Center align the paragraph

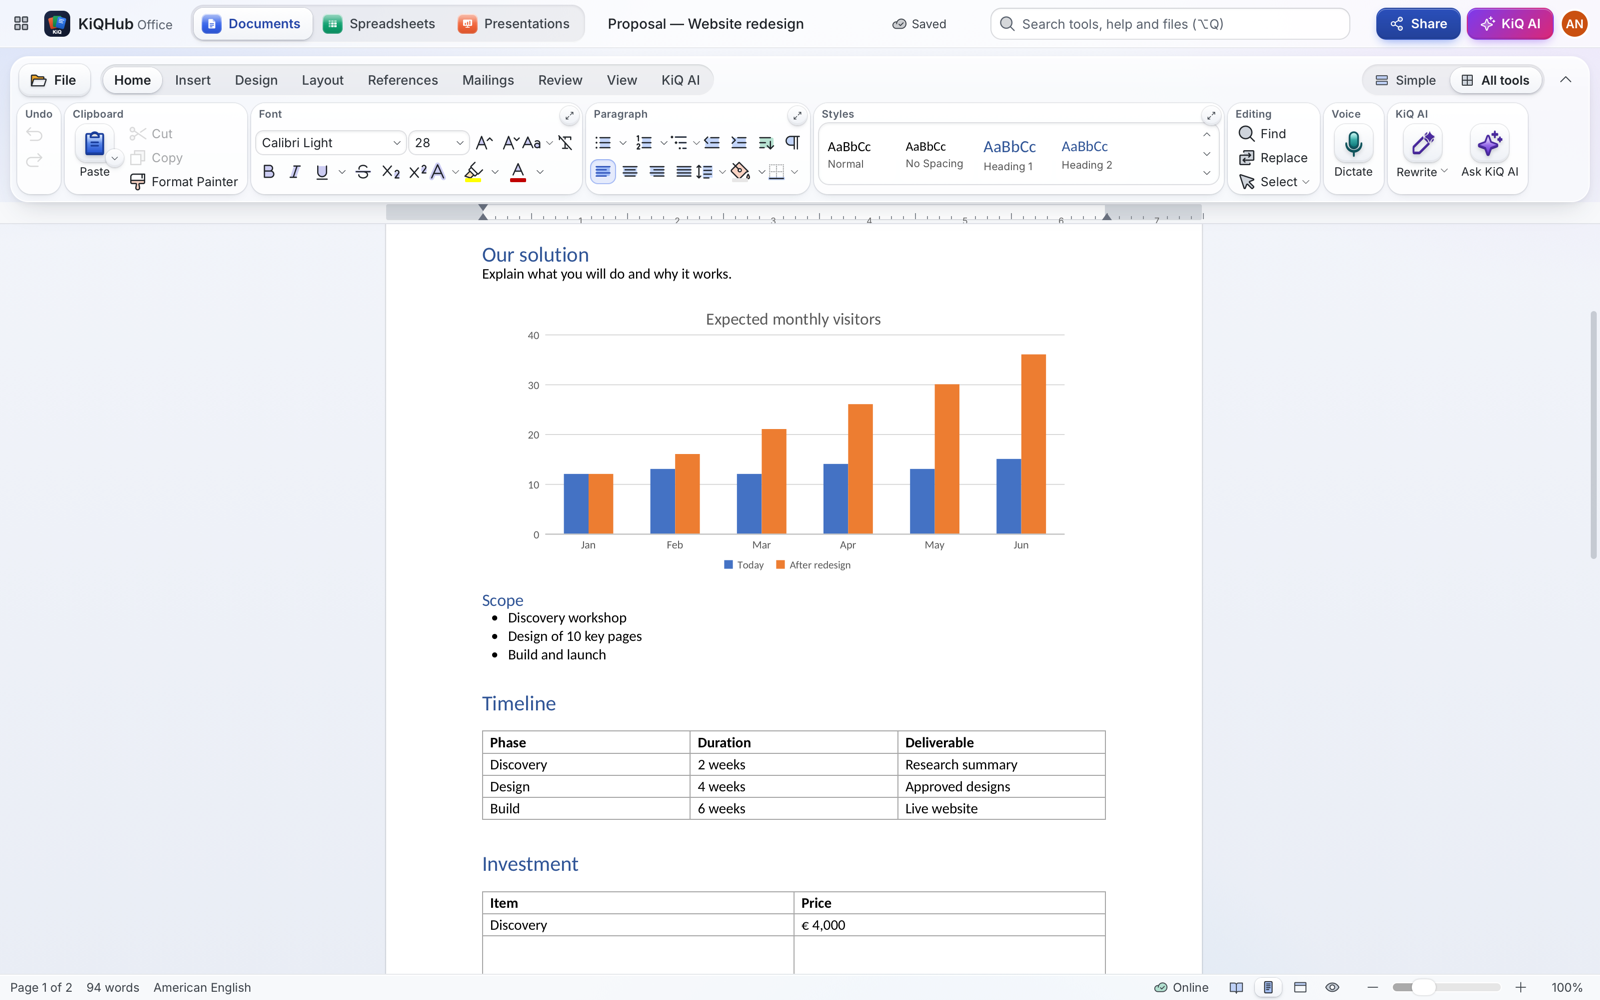(x=630, y=172)
